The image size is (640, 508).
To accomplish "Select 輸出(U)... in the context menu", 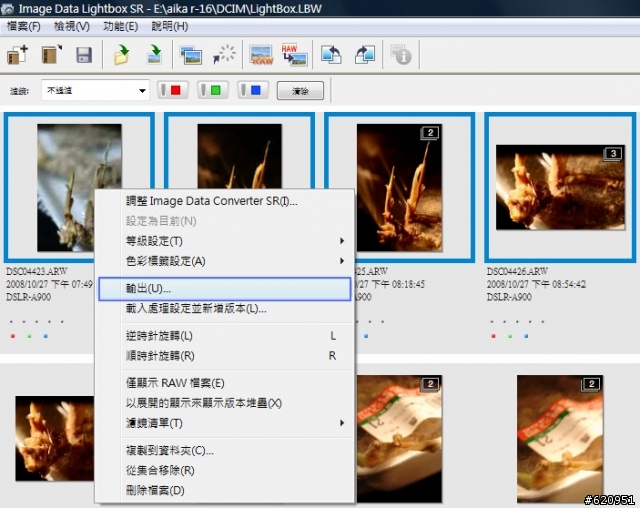I will point(224,288).
